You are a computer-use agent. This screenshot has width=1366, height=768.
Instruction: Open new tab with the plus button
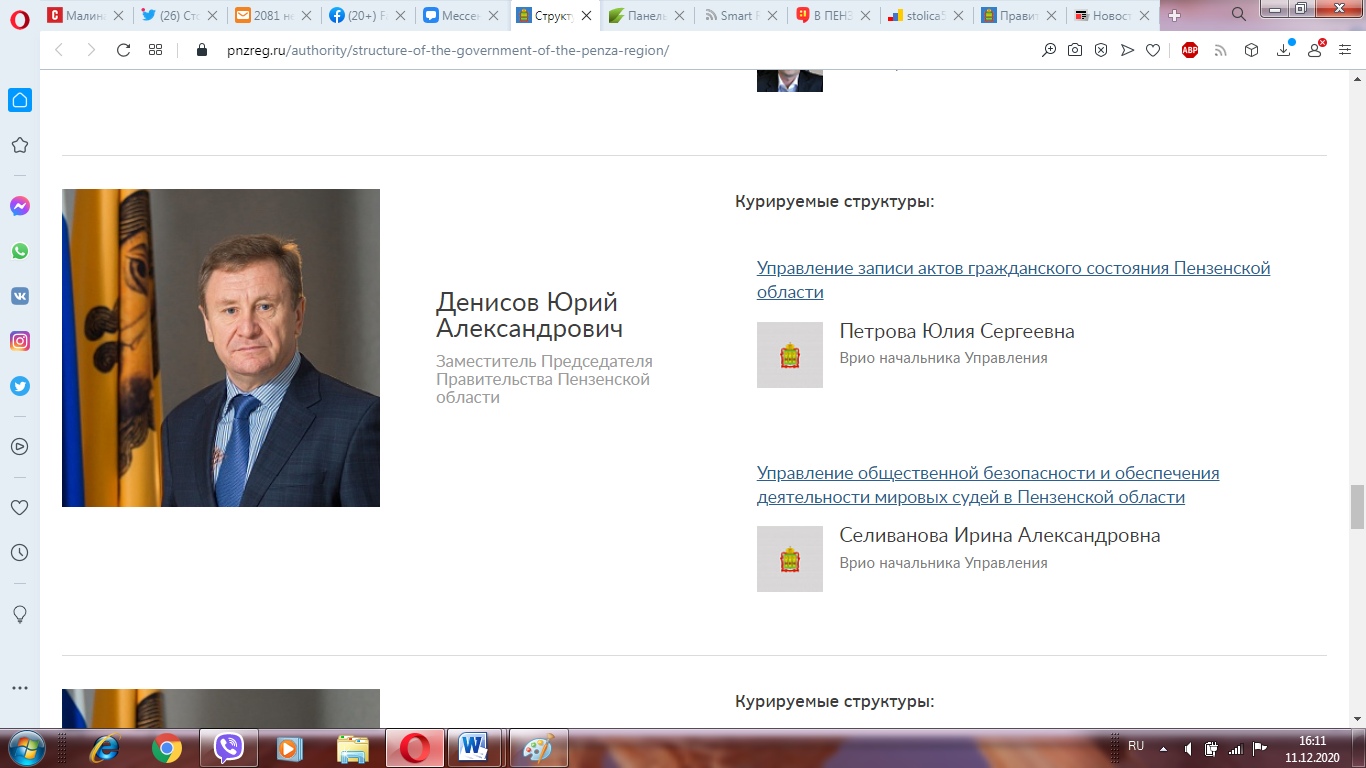point(1175,15)
